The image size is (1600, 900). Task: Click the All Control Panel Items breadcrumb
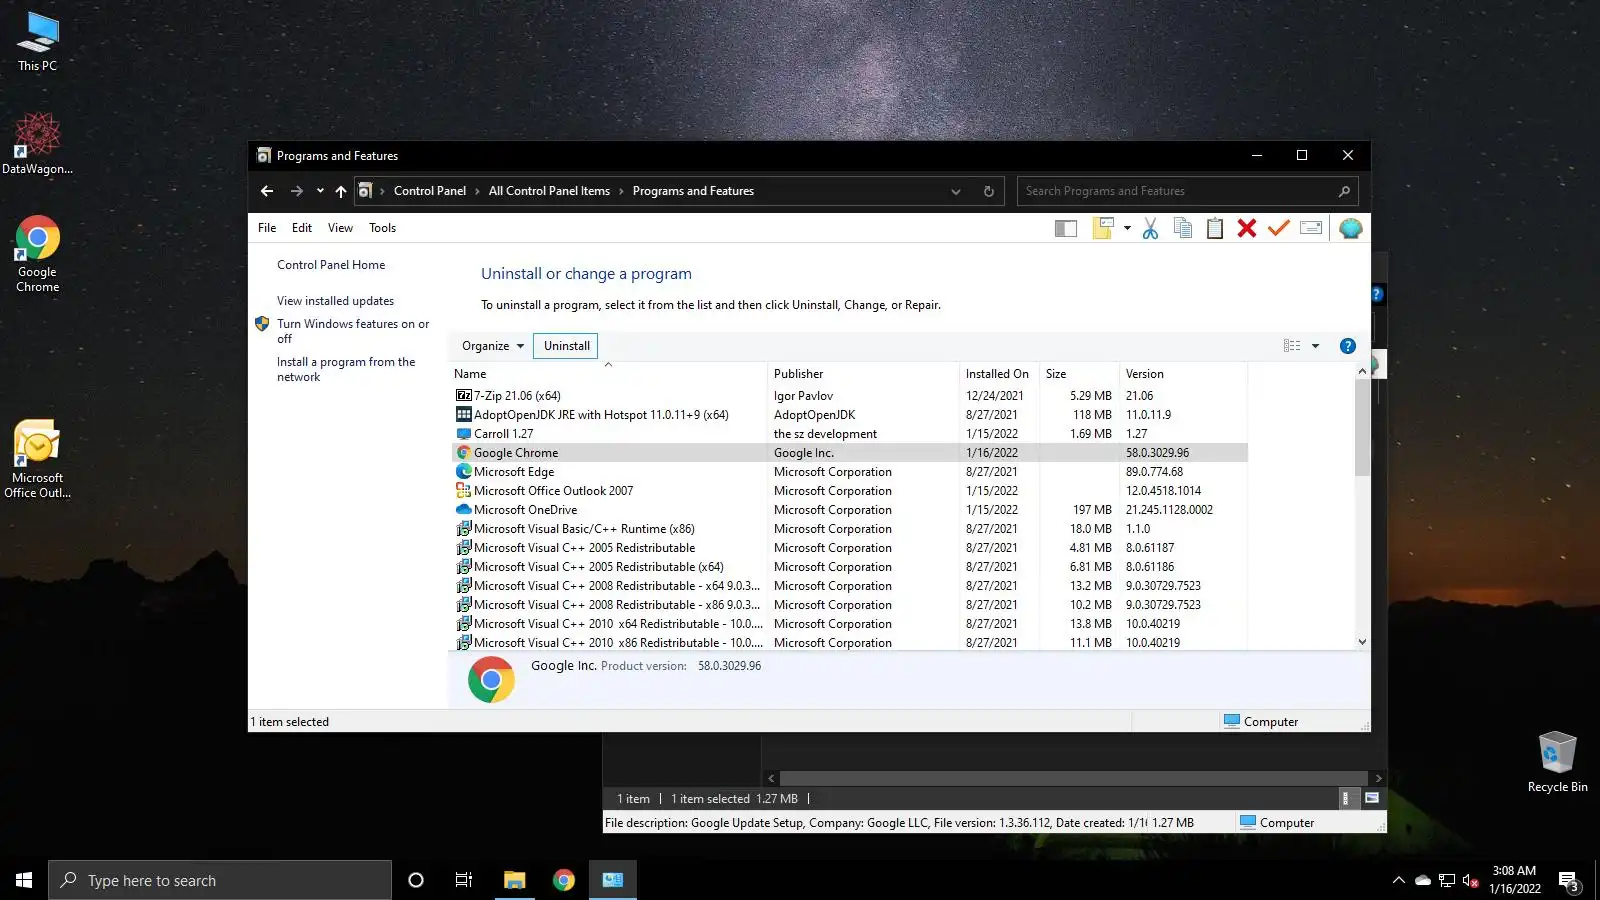[x=549, y=191]
